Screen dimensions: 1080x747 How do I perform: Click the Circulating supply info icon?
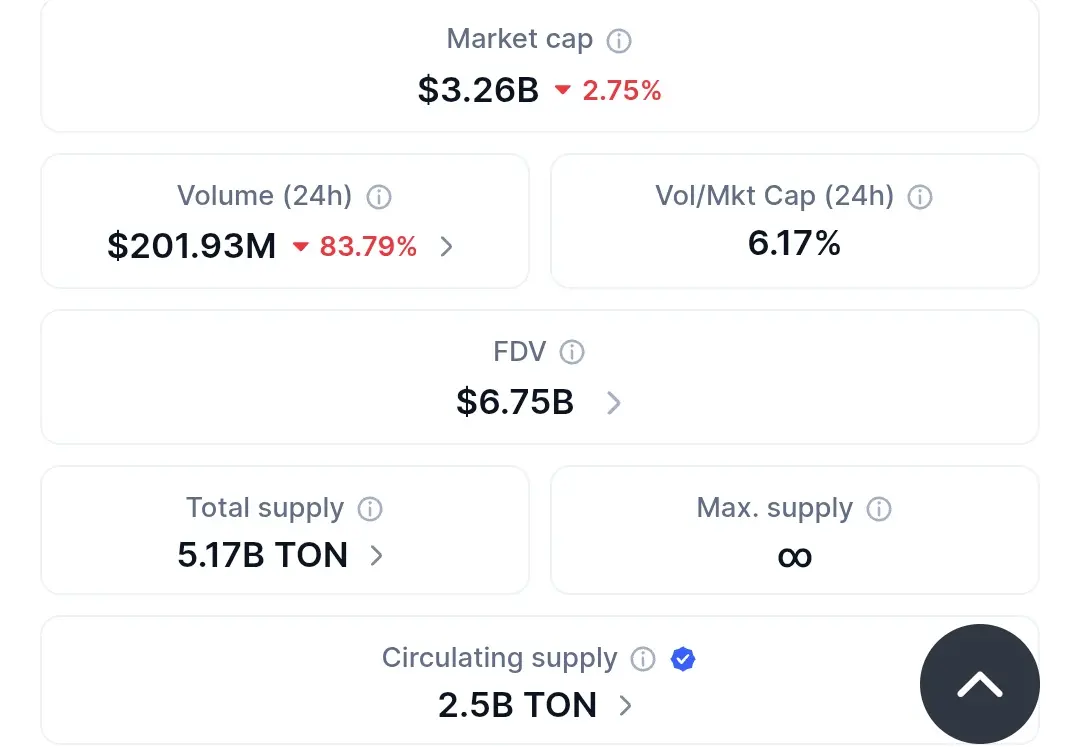click(x=643, y=659)
